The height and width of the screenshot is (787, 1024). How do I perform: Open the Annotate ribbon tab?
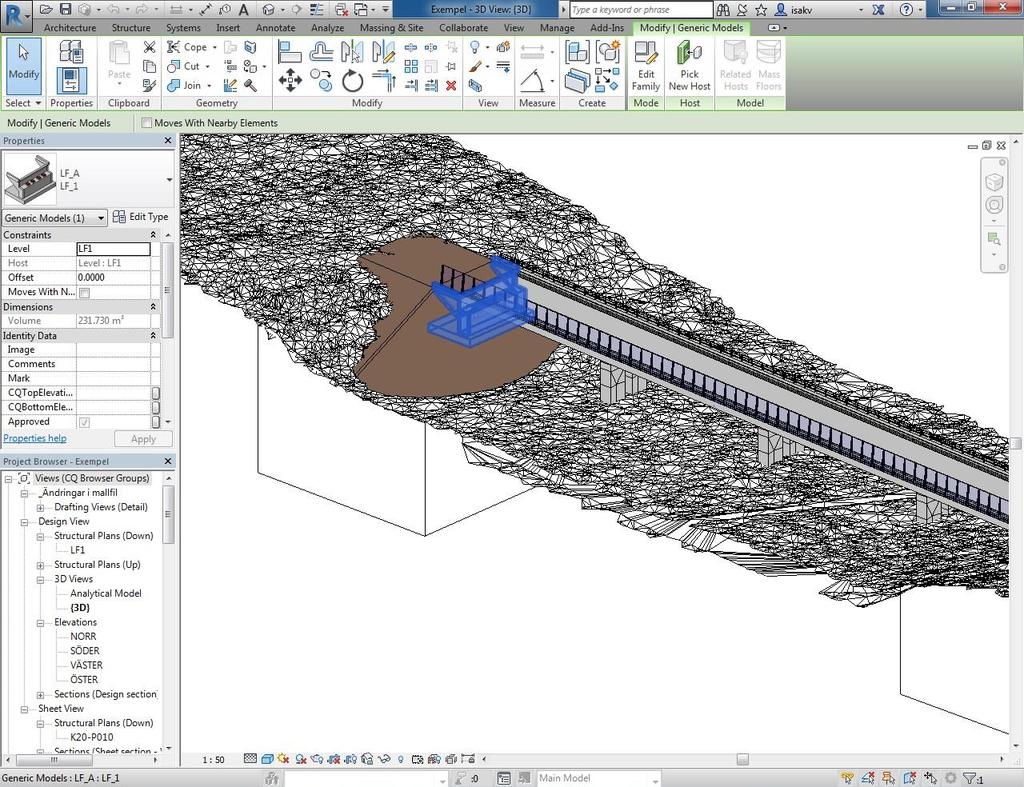[275, 27]
